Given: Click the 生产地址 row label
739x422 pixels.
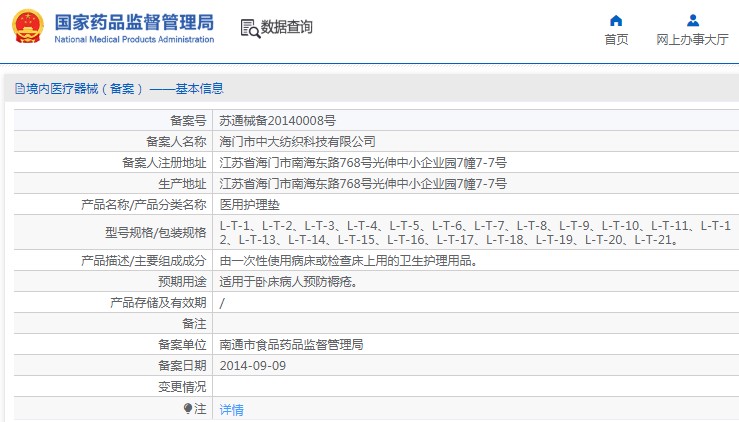Looking at the screenshot, I should click(182, 183).
